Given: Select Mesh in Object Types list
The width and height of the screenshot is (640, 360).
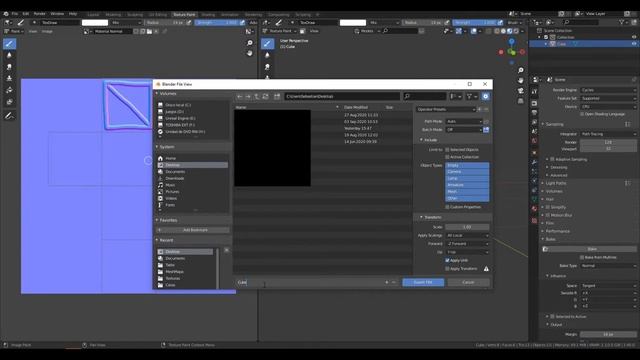Looking at the screenshot, I should pyautogui.click(x=467, y=191).
